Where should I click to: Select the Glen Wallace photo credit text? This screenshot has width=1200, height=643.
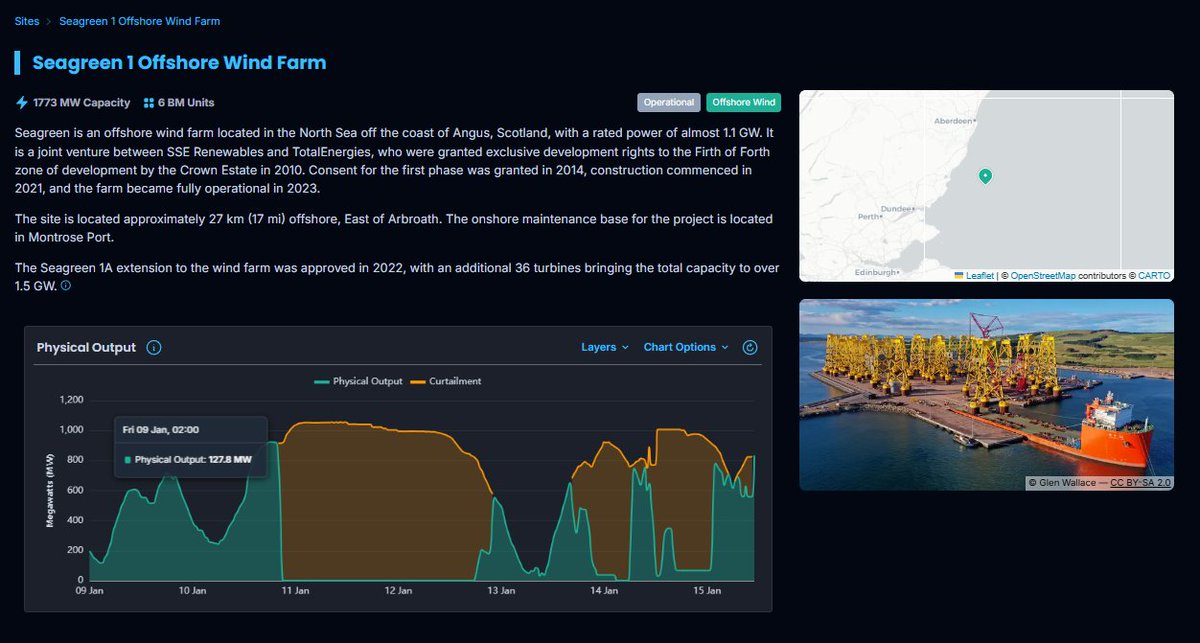pyautogui.click(x=1063, y=483)
